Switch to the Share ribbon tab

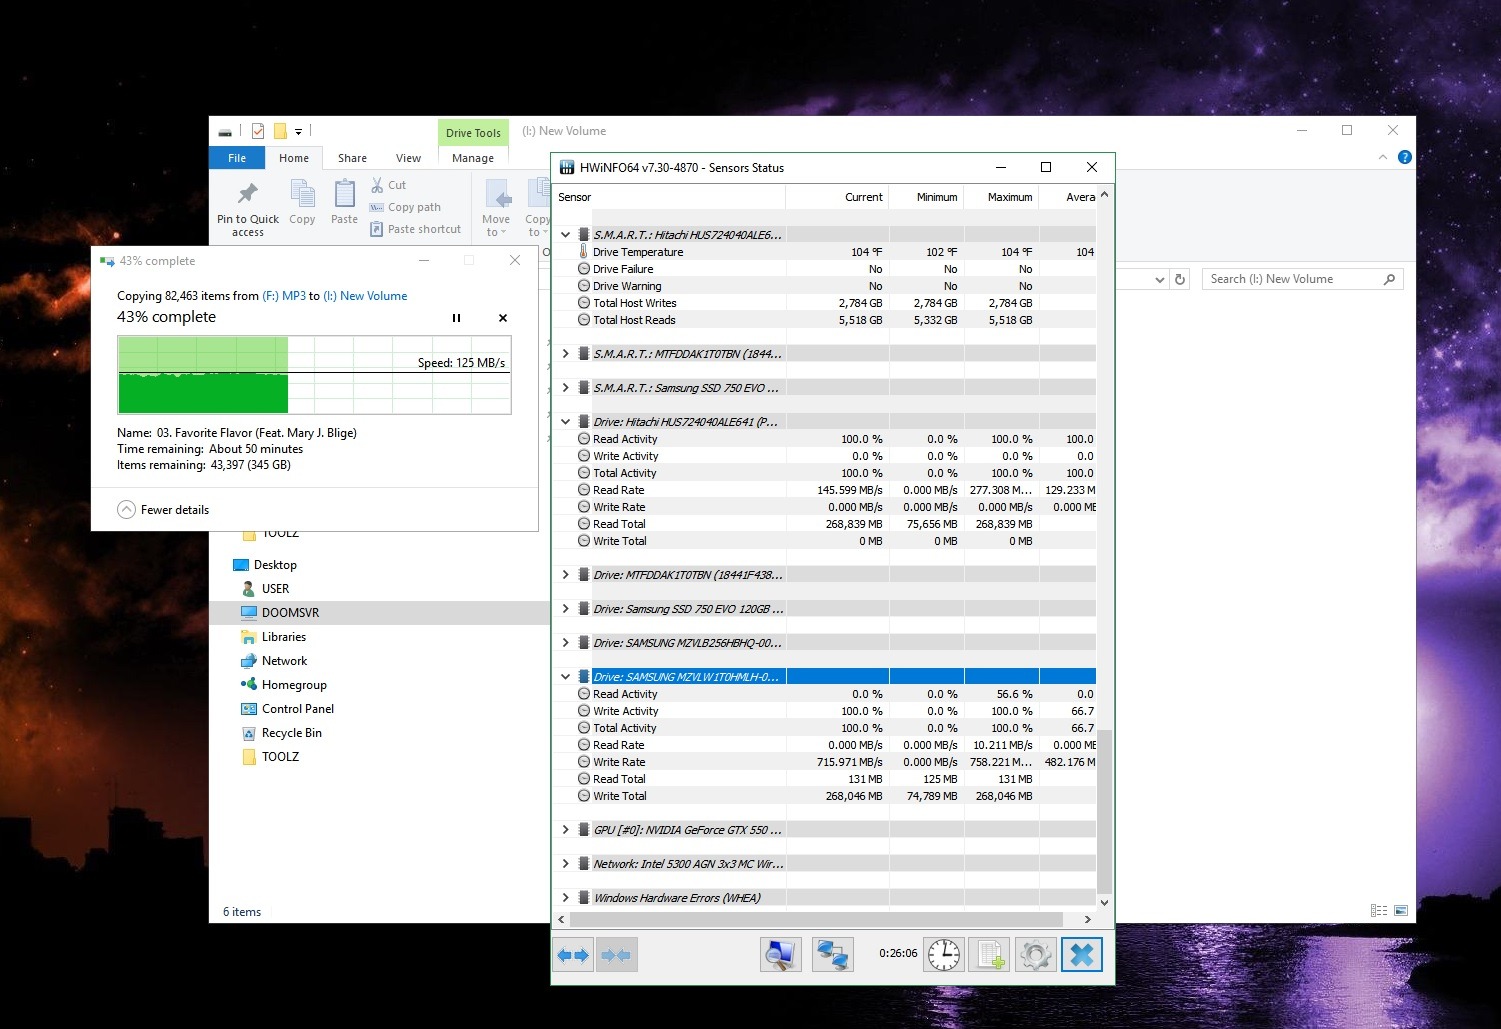coord(352,158)
